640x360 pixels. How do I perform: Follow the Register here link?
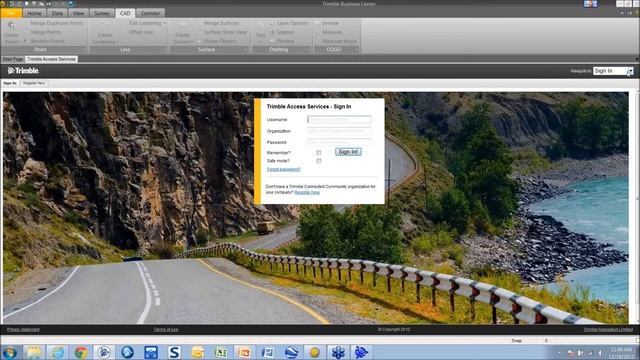click(x=307, y=192)
